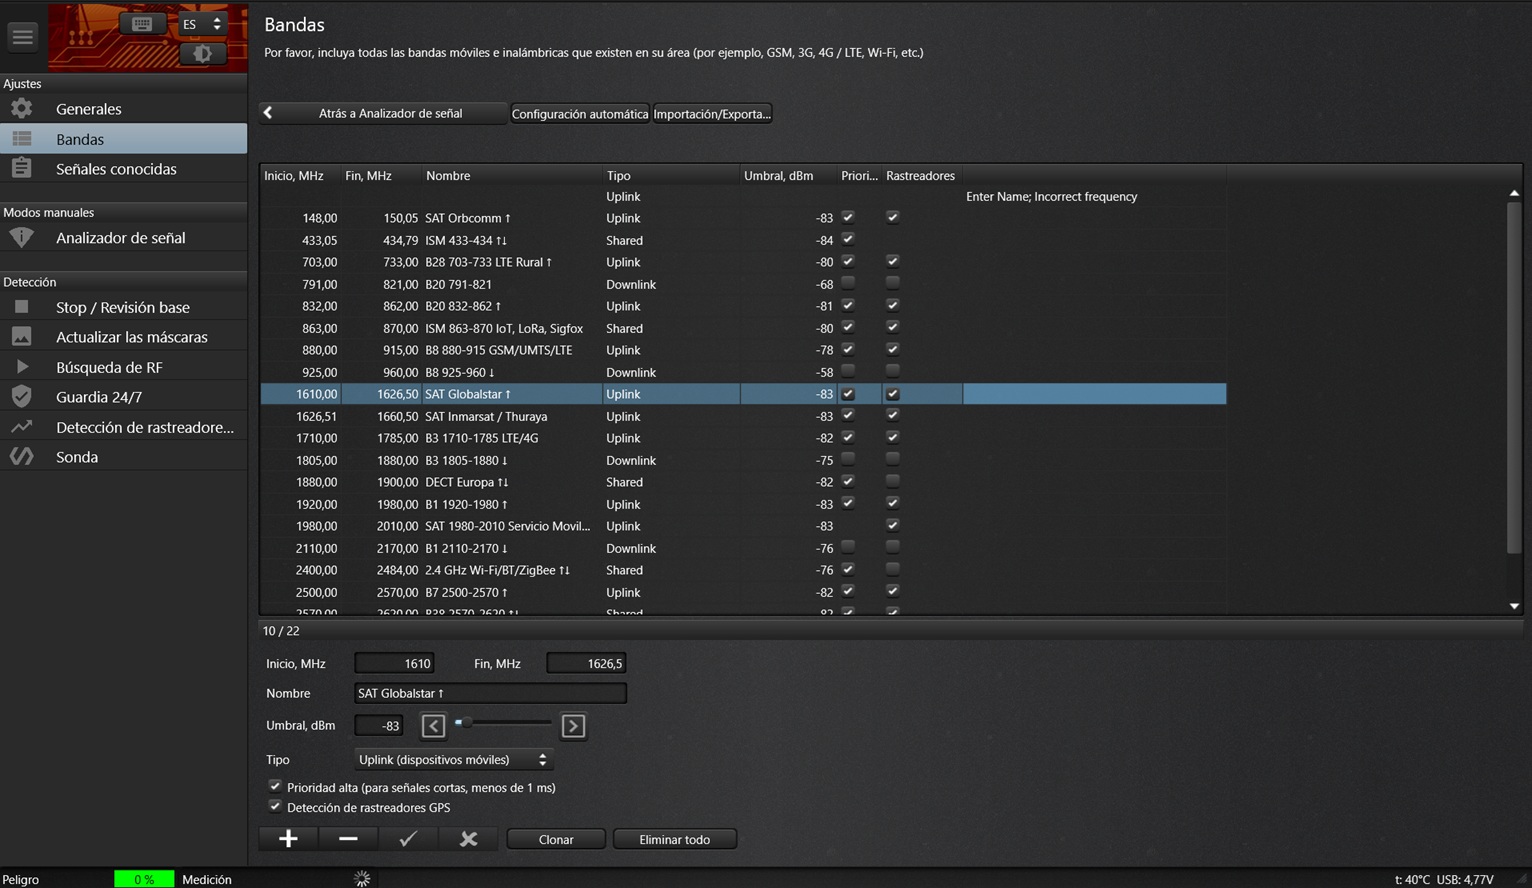The height and width of the screenshot is (888, 1532).
Task: Click the Eliminar todo button
Action: (x=675, y=839)
